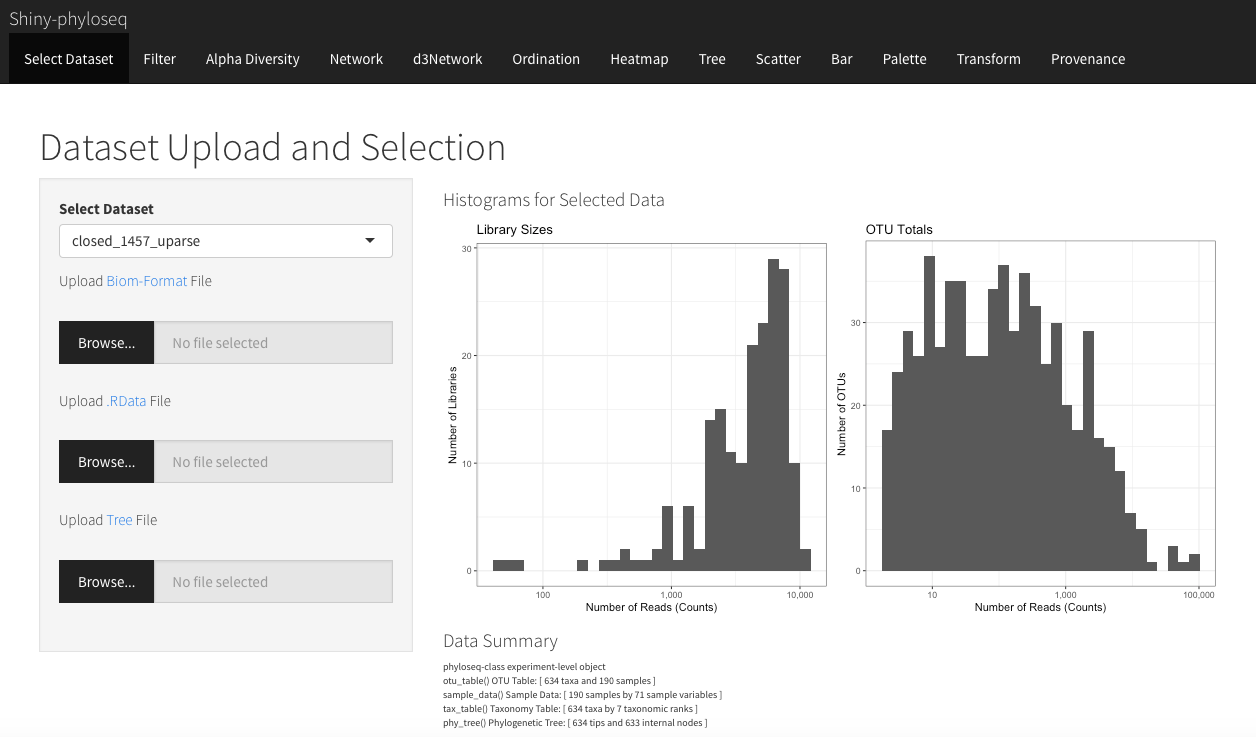Go to the Transform tab
Image resolution: width=1256 pixels, height=737 pixels.
click(x=989, y=59)
